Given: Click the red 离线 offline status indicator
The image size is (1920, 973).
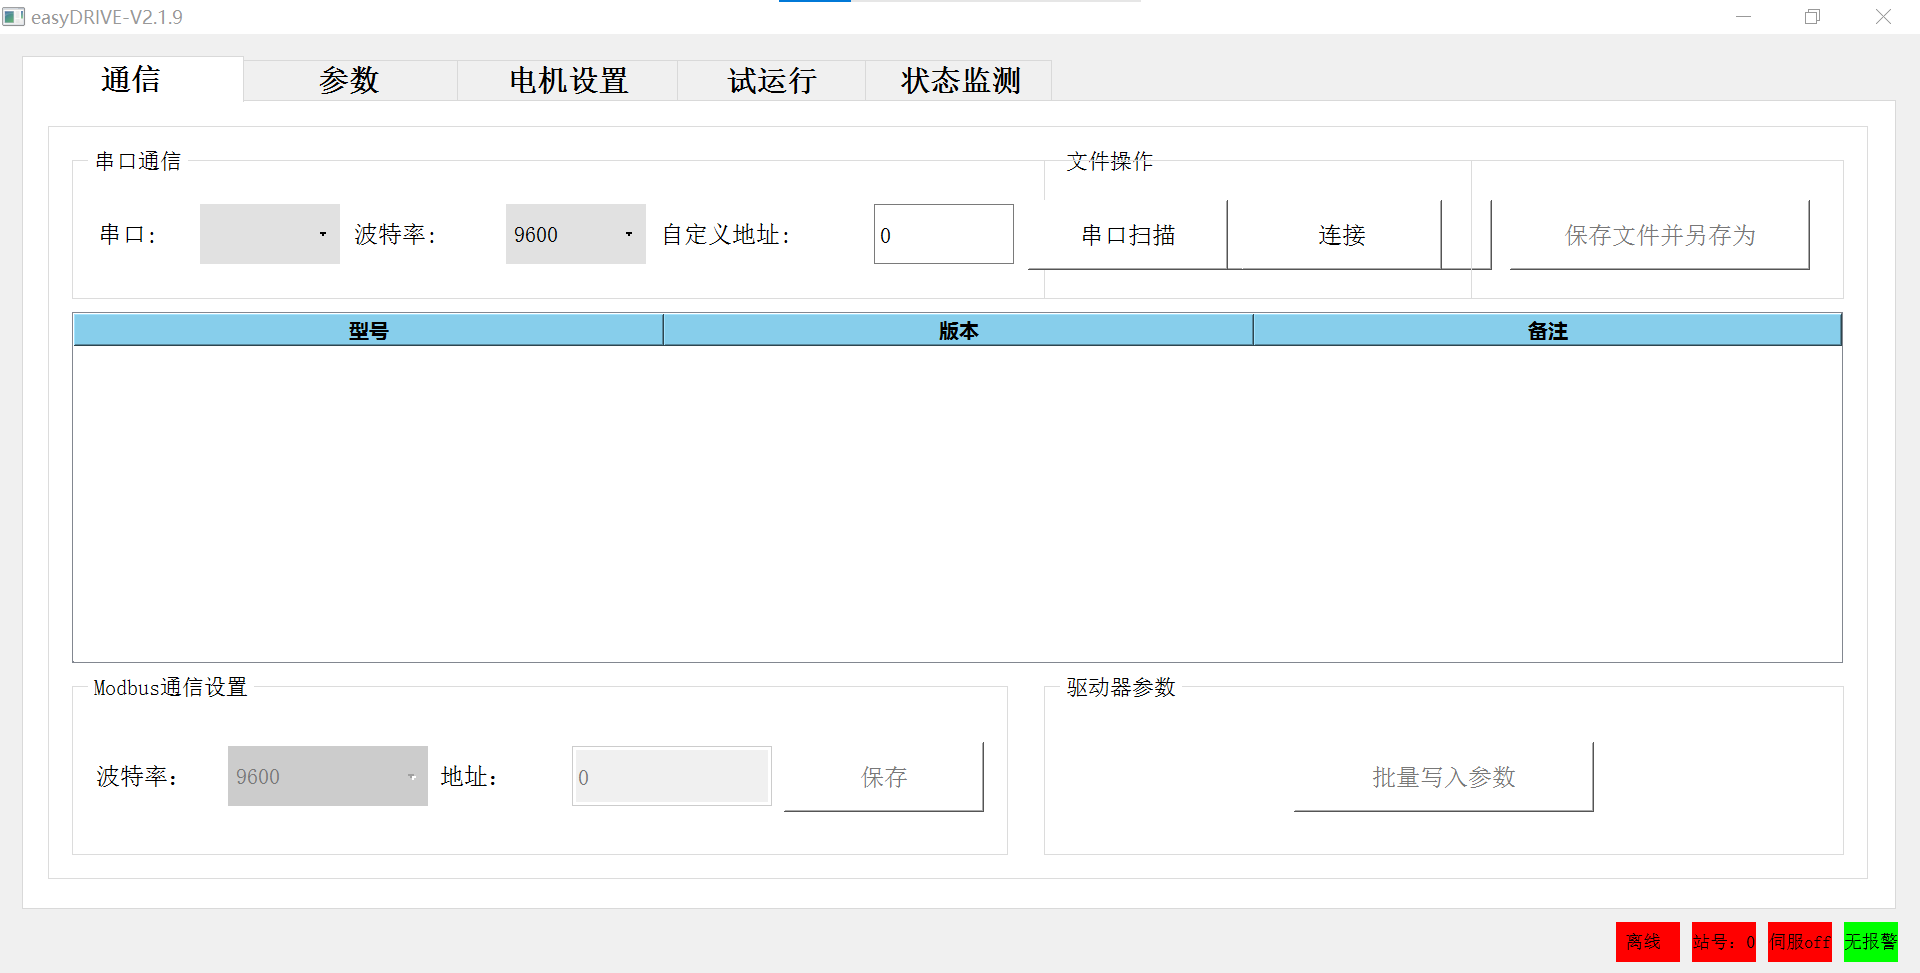Looking at the screenshot, I should pyautogui.click(x=1646, y=942).
